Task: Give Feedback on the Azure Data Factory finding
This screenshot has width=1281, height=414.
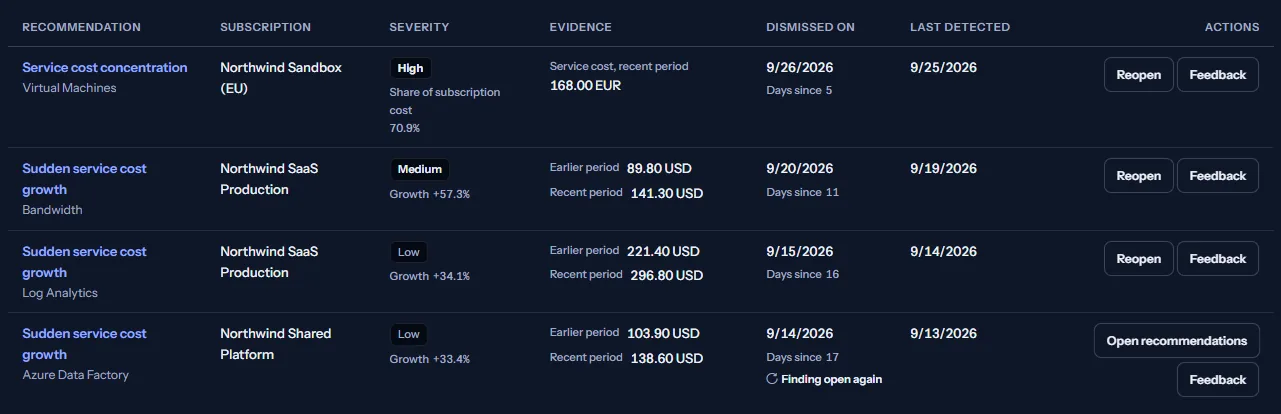Action: [x=1218, y=380]
